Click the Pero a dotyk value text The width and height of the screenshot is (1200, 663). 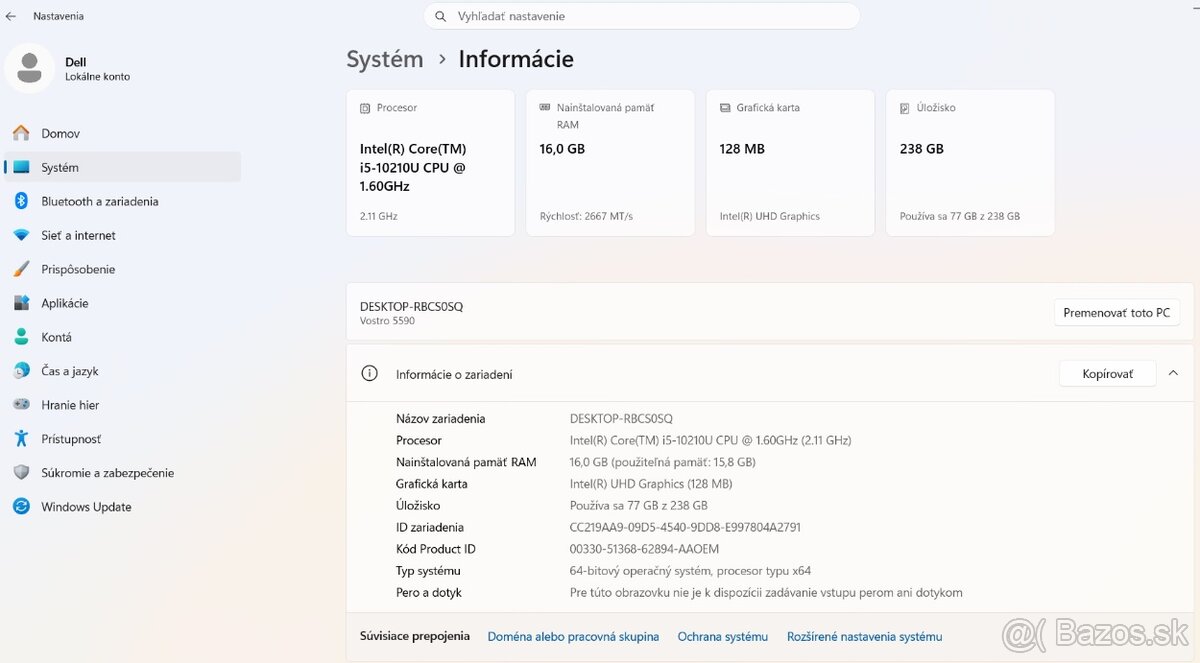[766, 593]
